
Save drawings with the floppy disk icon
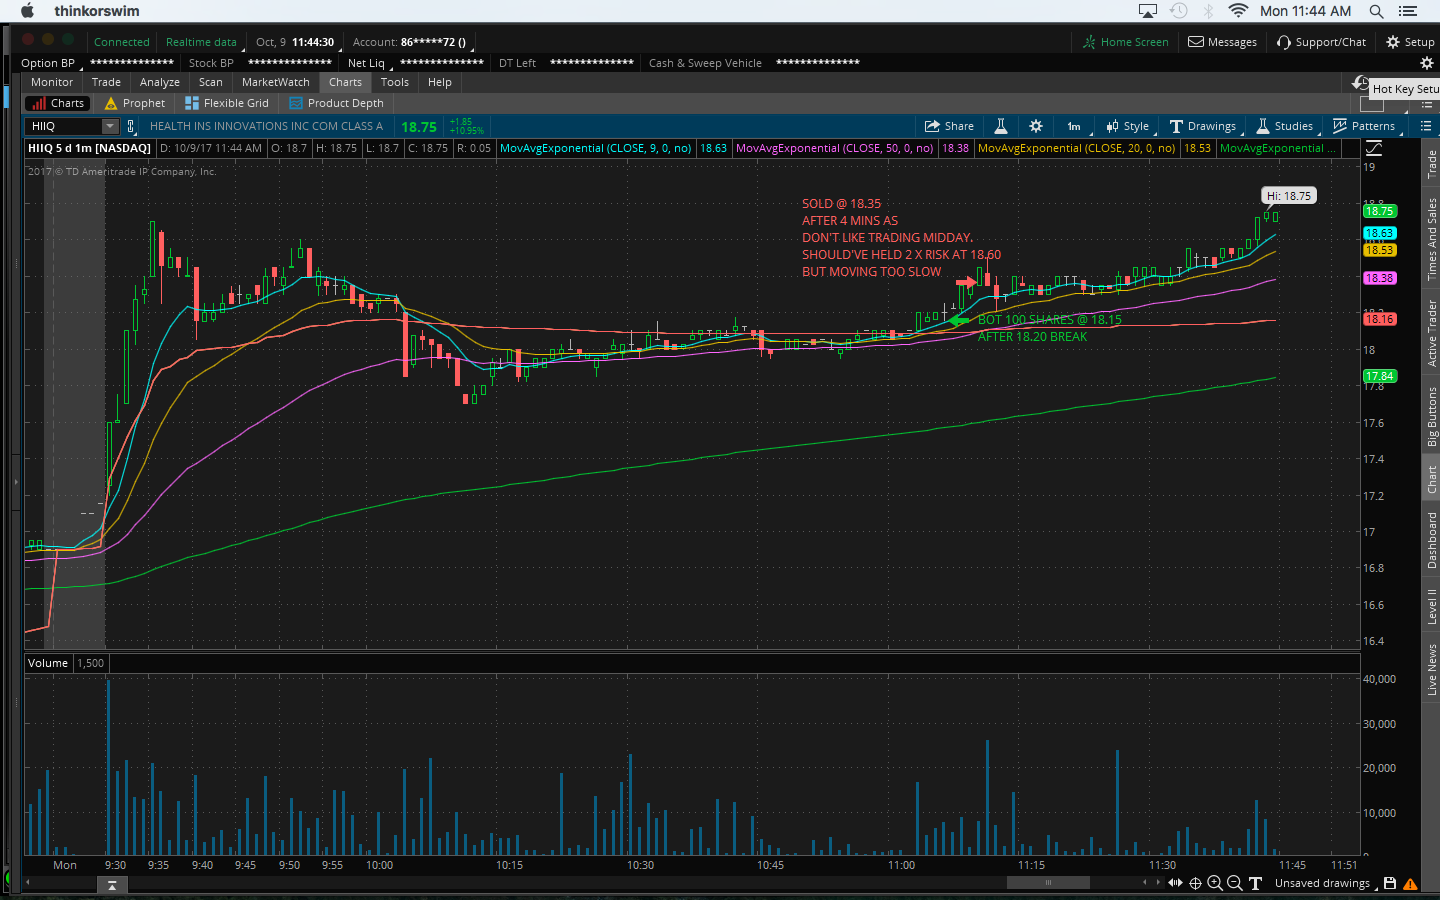point(1390,883)
